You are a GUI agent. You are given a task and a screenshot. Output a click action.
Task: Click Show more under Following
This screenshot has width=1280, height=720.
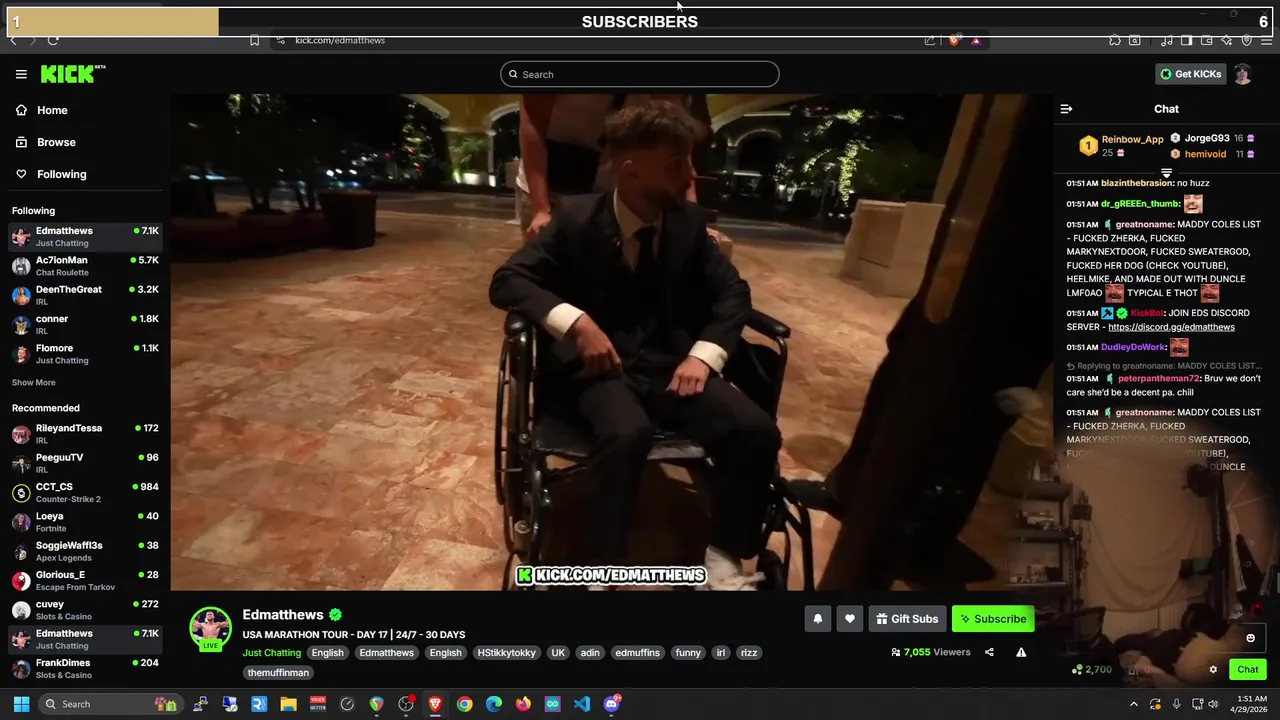(x=34, y=382)
